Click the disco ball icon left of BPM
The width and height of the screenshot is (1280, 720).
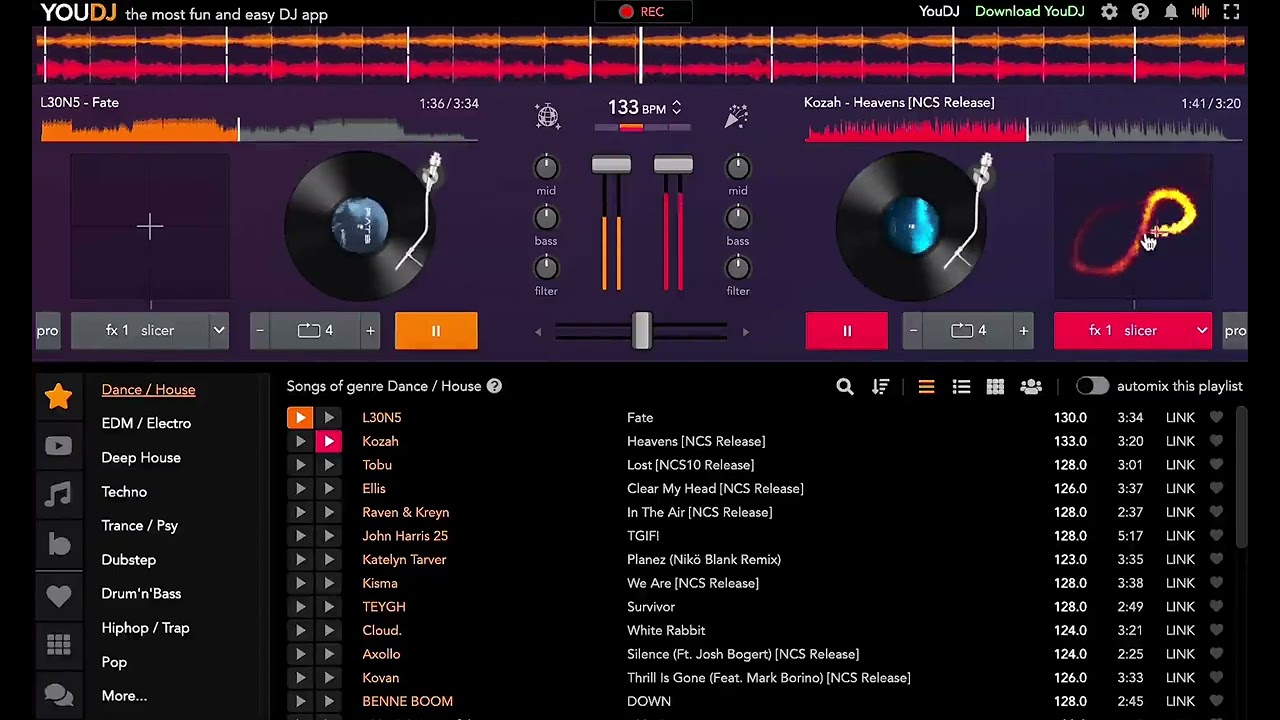point(547,117)
